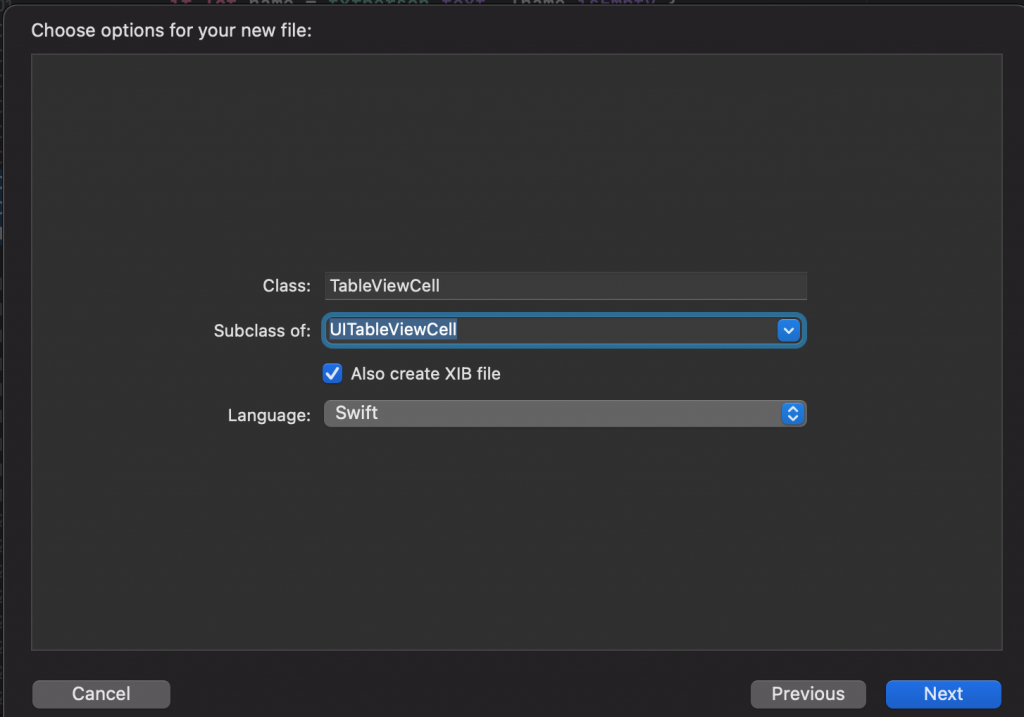Click the 'Language:' label
Image resolution: width=1024 pixels, height=717 pixels.
[269, 415]
